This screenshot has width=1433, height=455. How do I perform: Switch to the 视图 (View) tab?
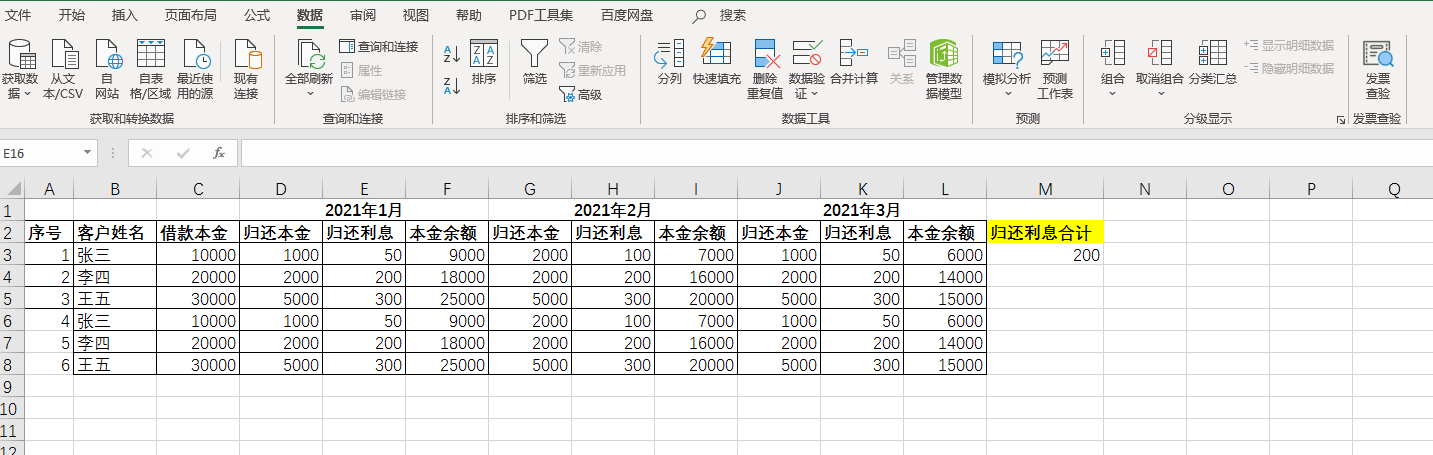pos(416,15)
